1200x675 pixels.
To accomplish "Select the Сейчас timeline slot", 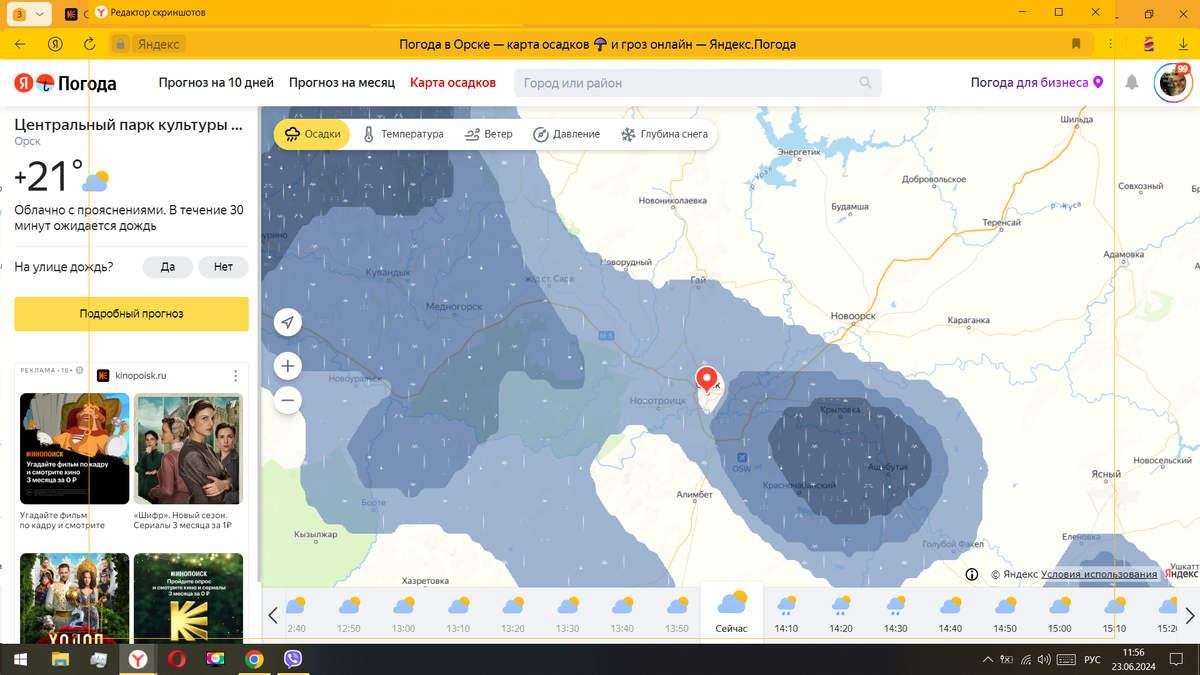I will 731,613.
